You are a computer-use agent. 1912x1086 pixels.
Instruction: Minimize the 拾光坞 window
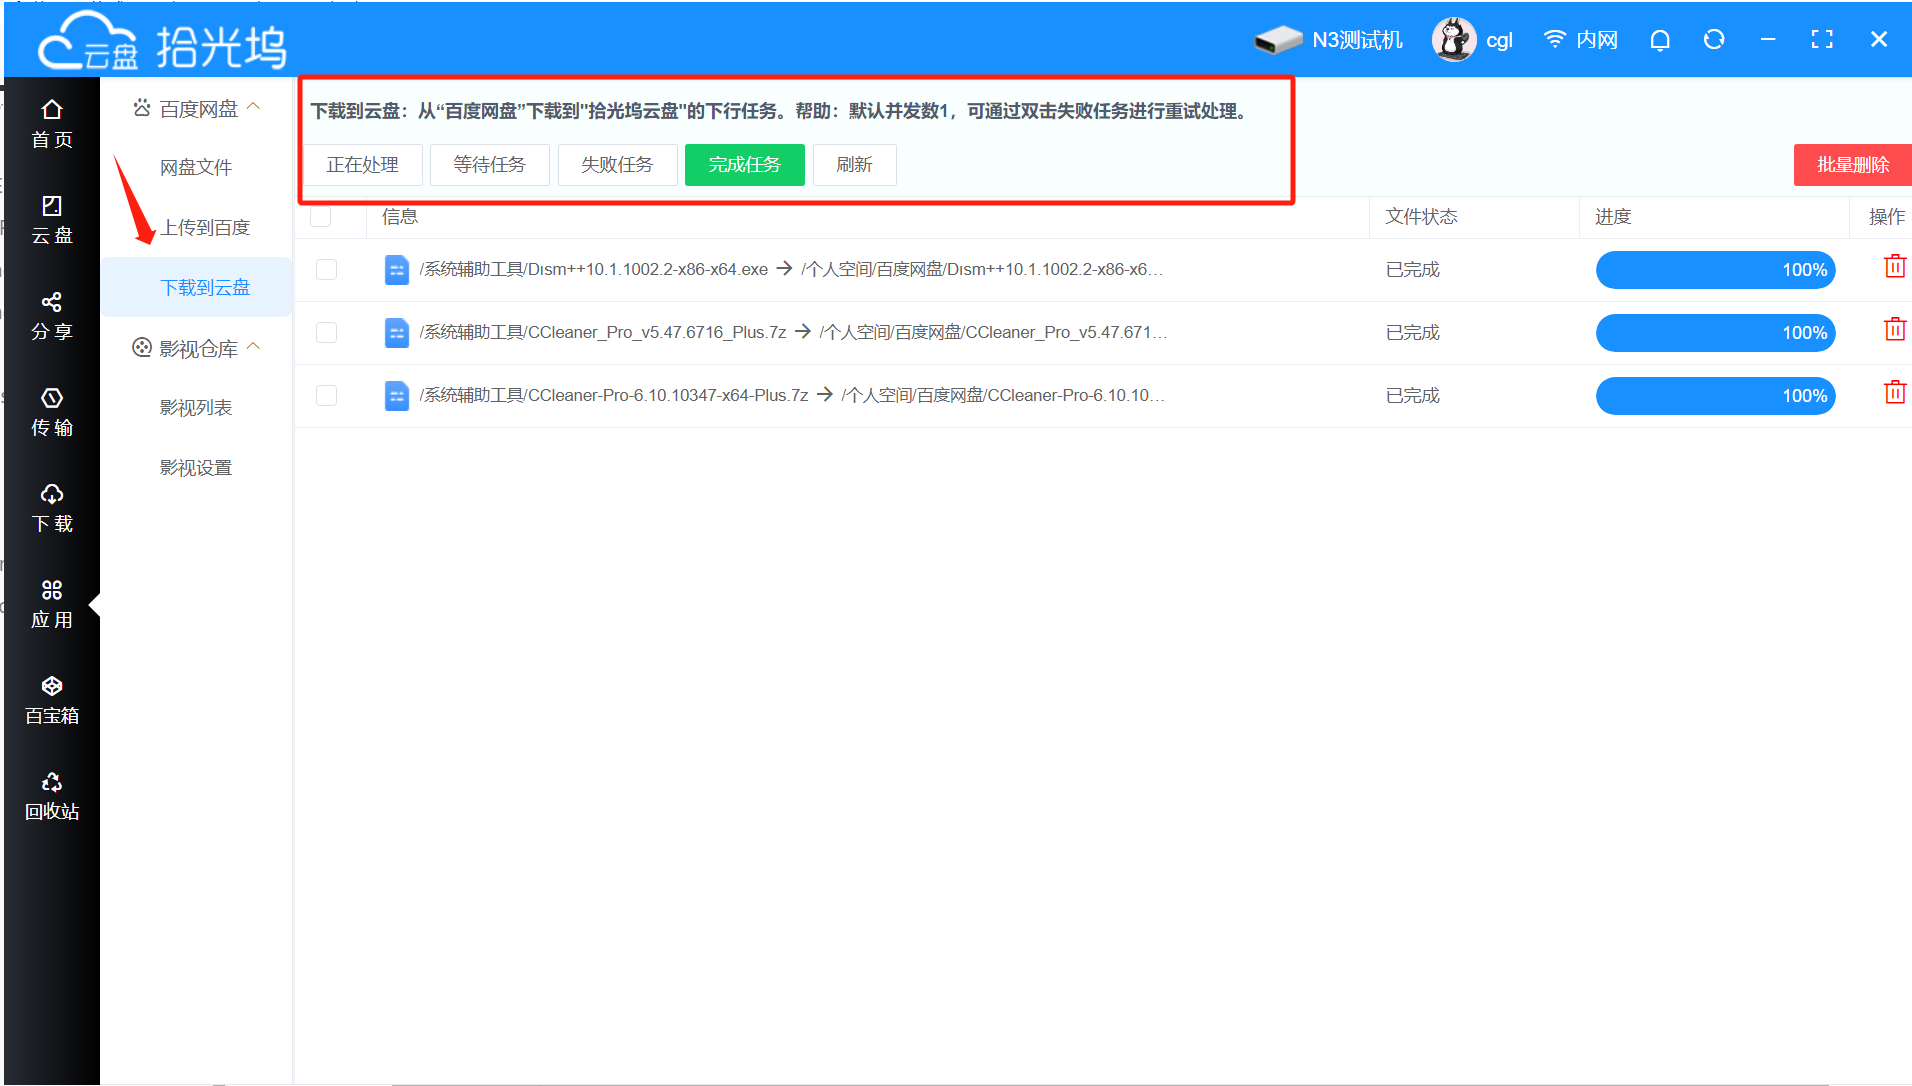[x=1768, y=39]
